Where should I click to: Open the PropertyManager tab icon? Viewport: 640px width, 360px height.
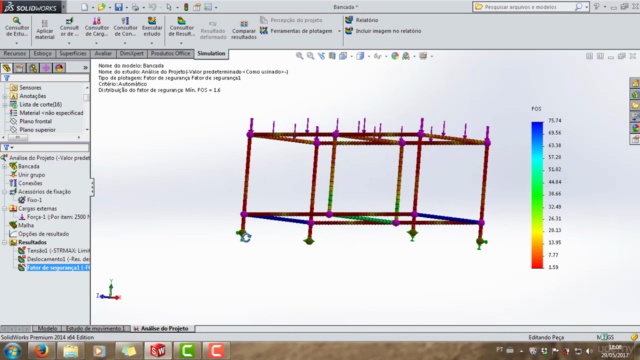coord(20,68)
